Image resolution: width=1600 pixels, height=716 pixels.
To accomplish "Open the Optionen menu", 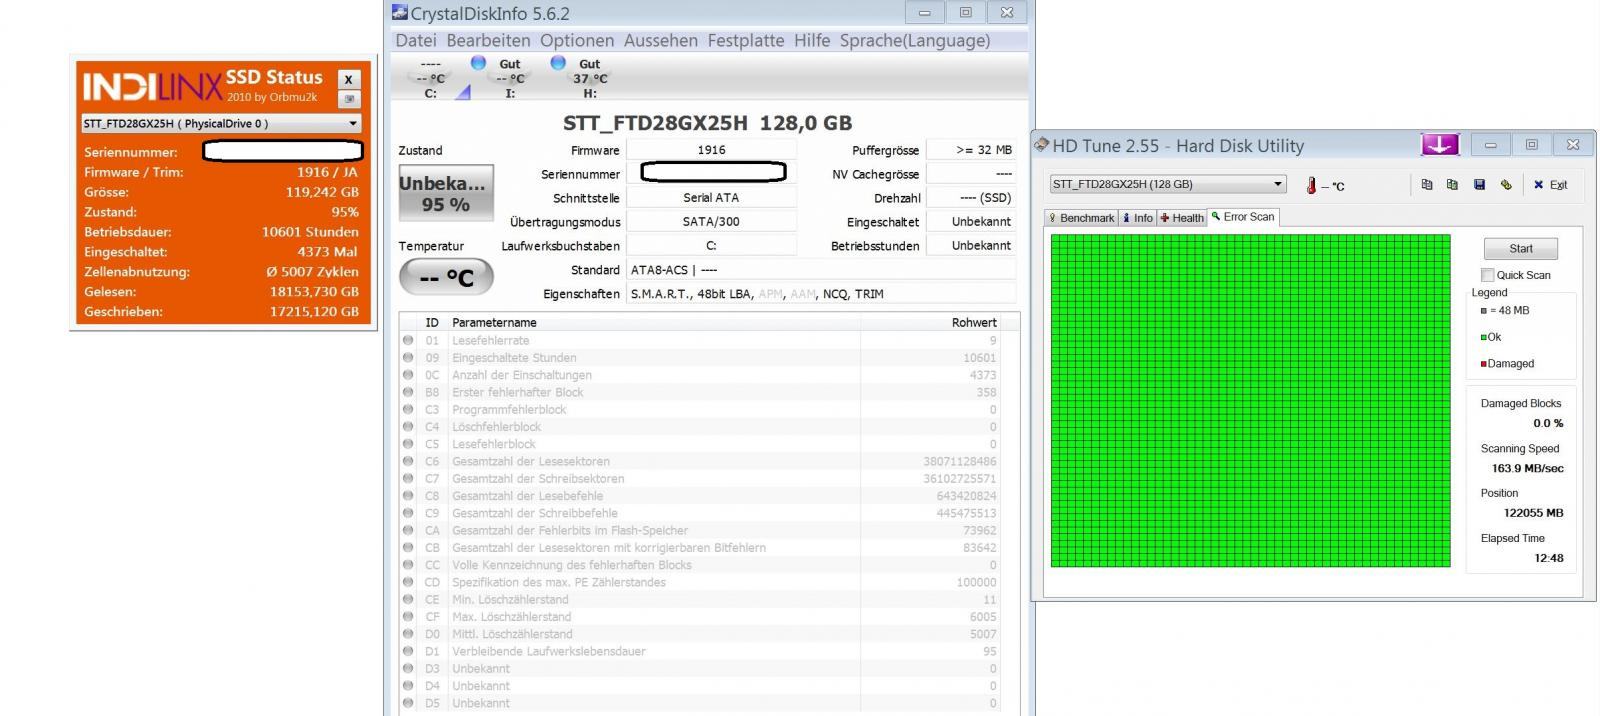I will tap(577, 41).
